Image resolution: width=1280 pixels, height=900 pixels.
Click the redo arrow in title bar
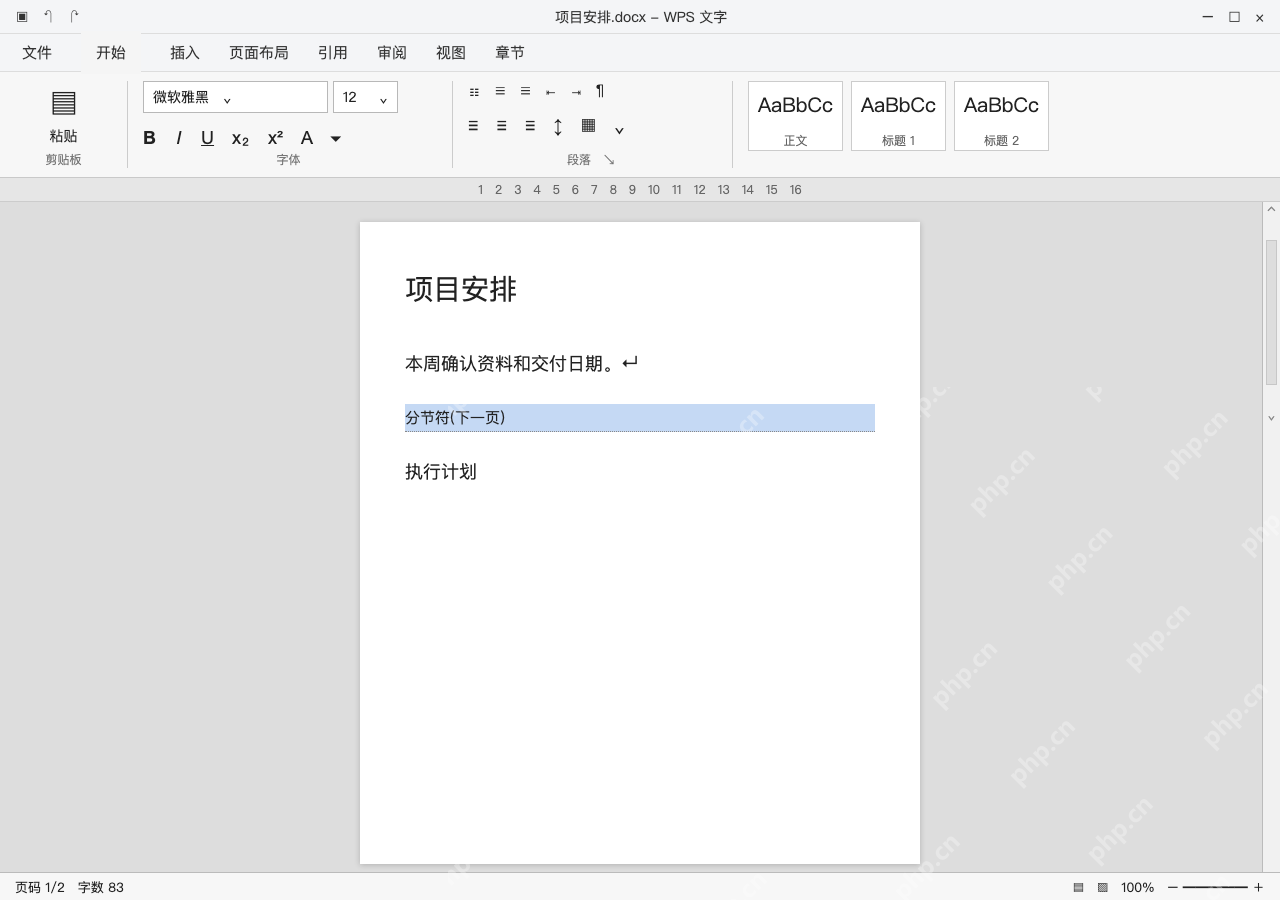(74, 16)
